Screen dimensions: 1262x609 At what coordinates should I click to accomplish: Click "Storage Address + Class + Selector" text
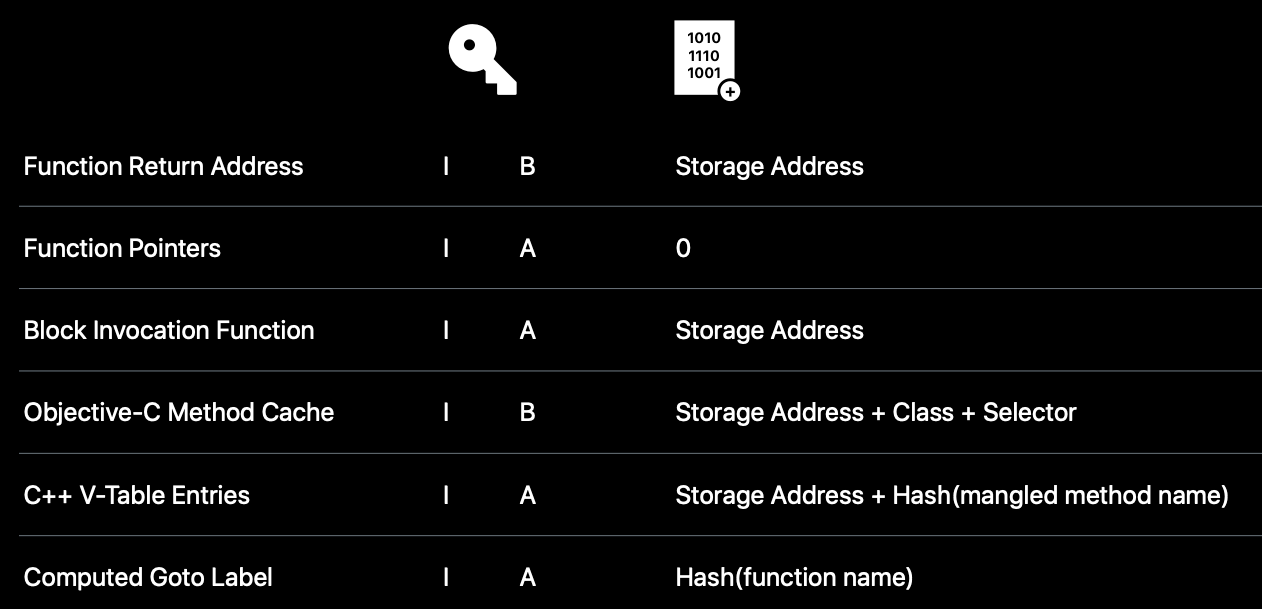[x=875, y=412]
